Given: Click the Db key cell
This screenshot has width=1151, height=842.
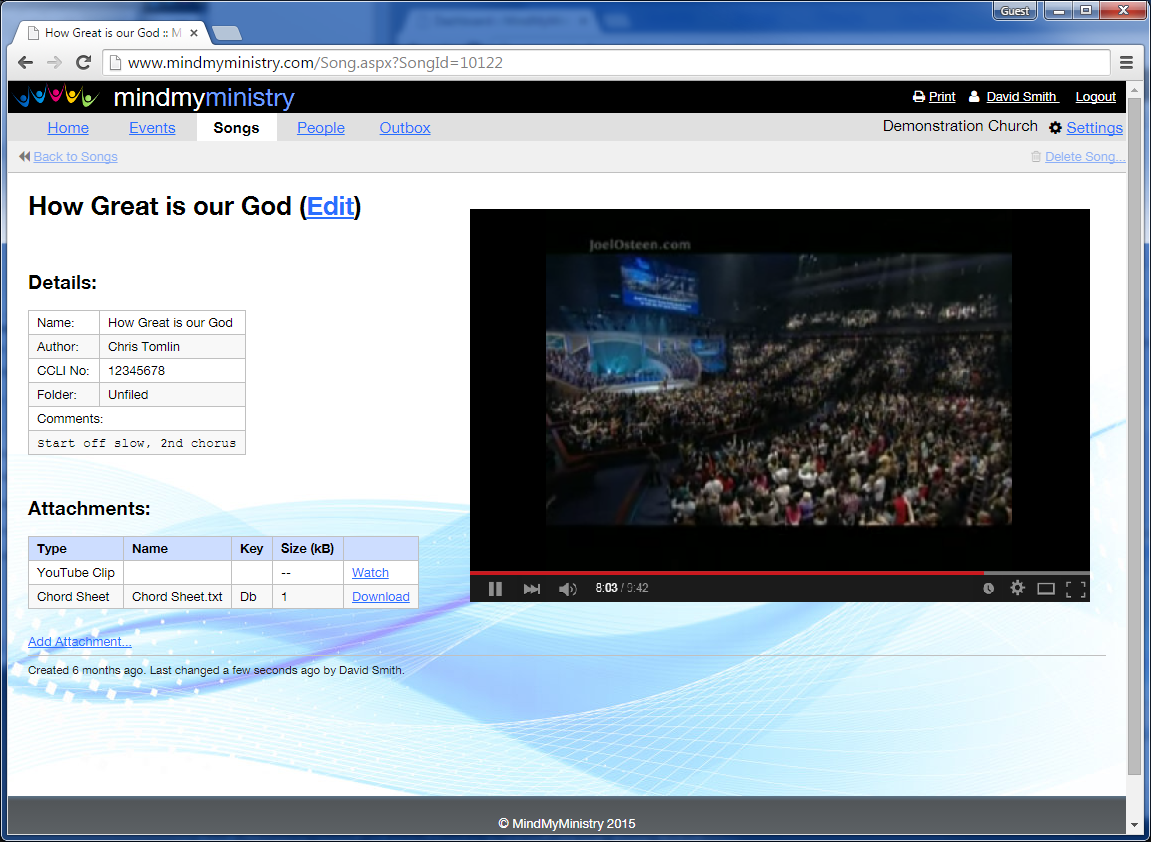Looking at the screenshot, I should [x=252, y=597].
